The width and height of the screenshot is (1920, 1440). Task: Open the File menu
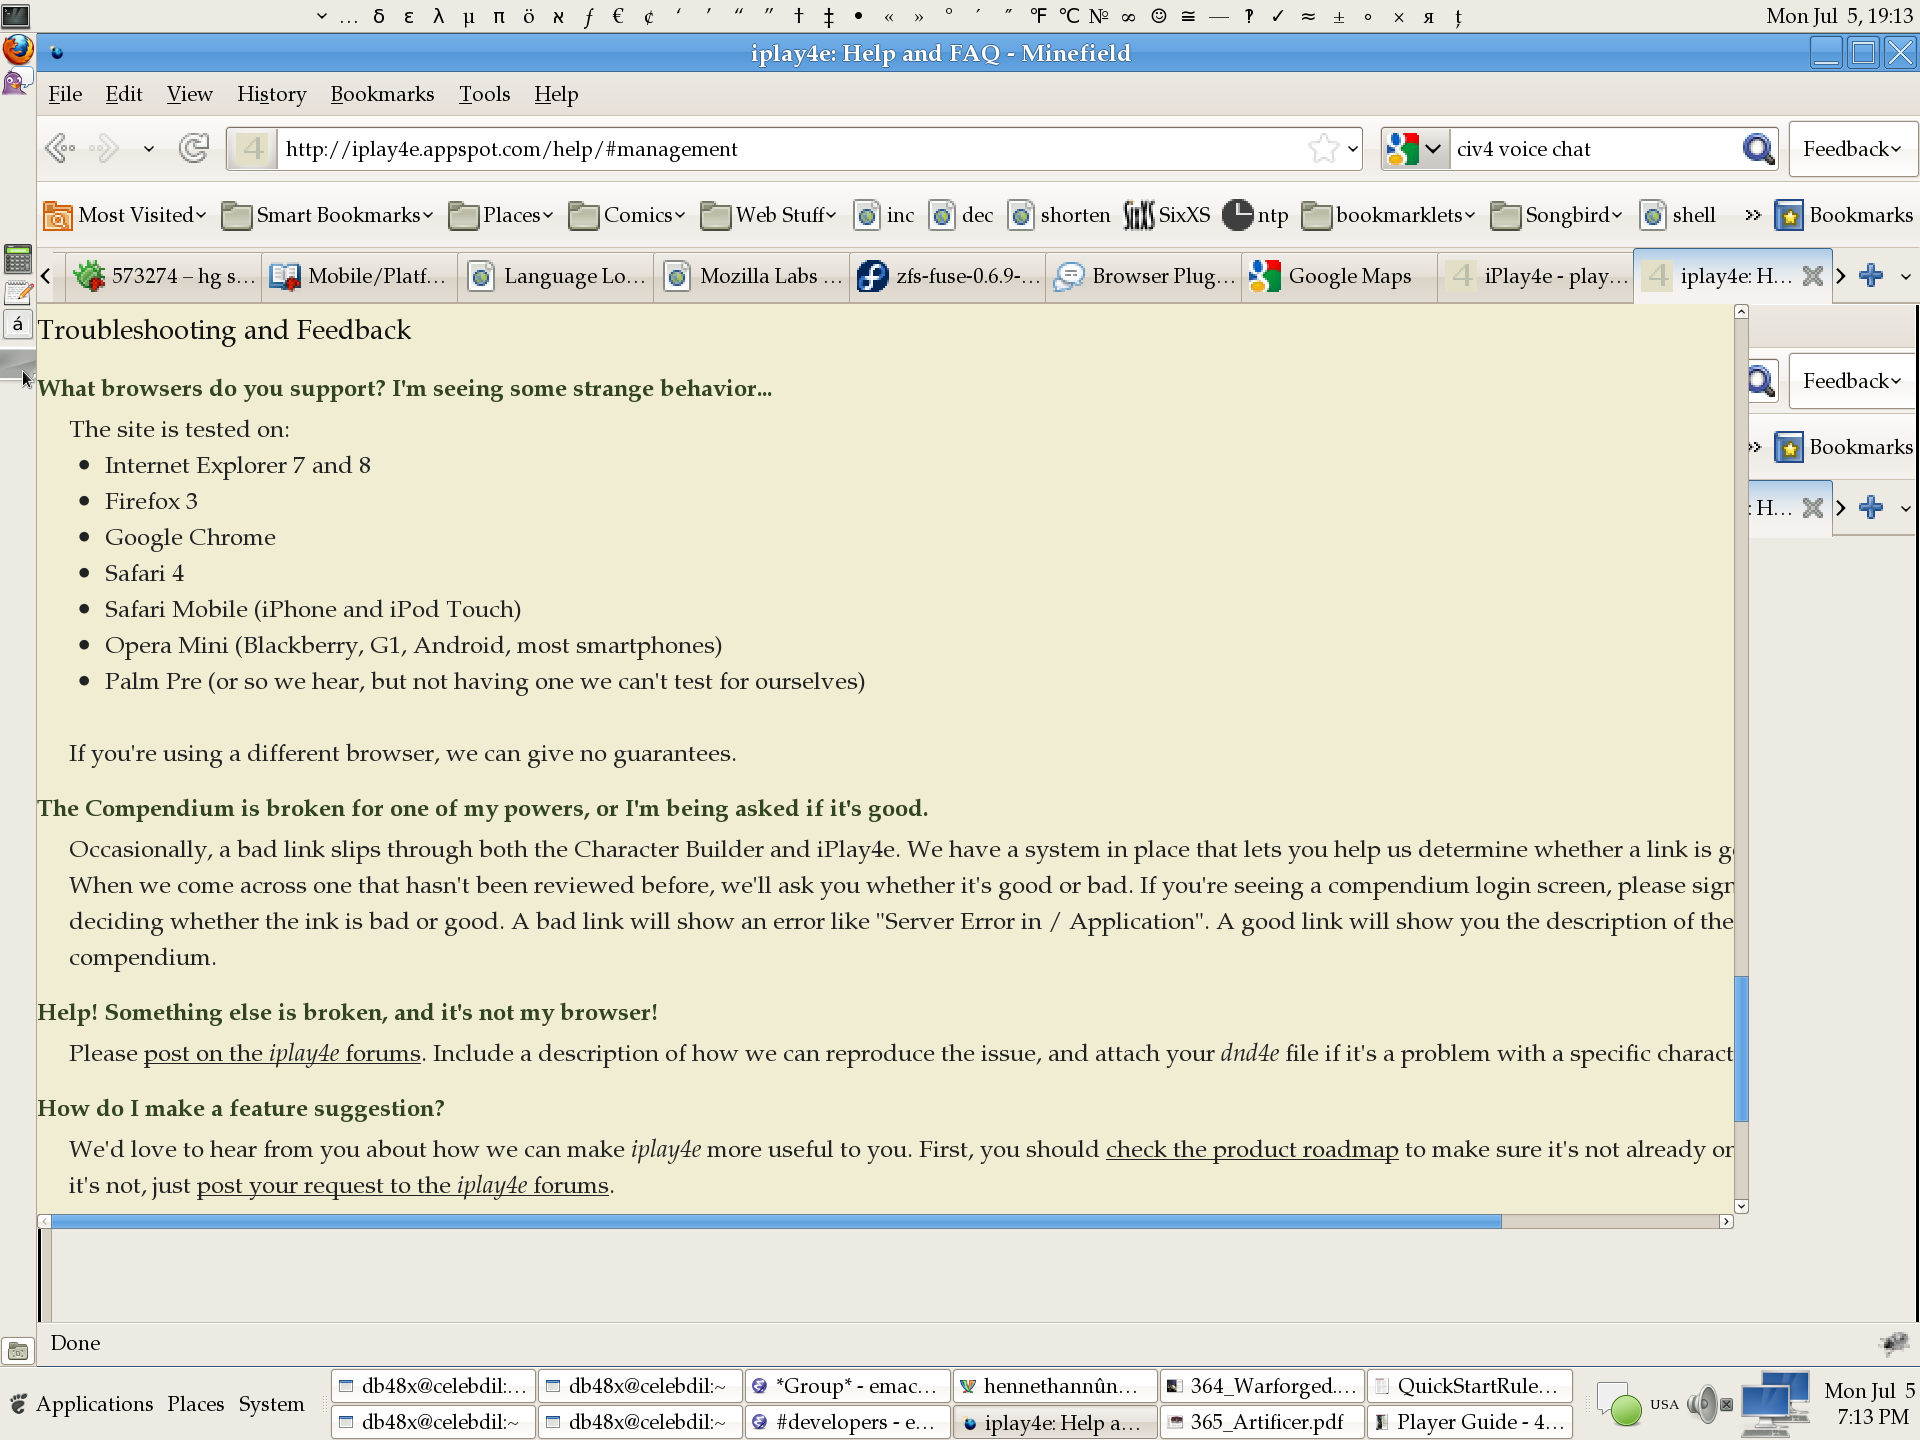[x=65, y=94]
